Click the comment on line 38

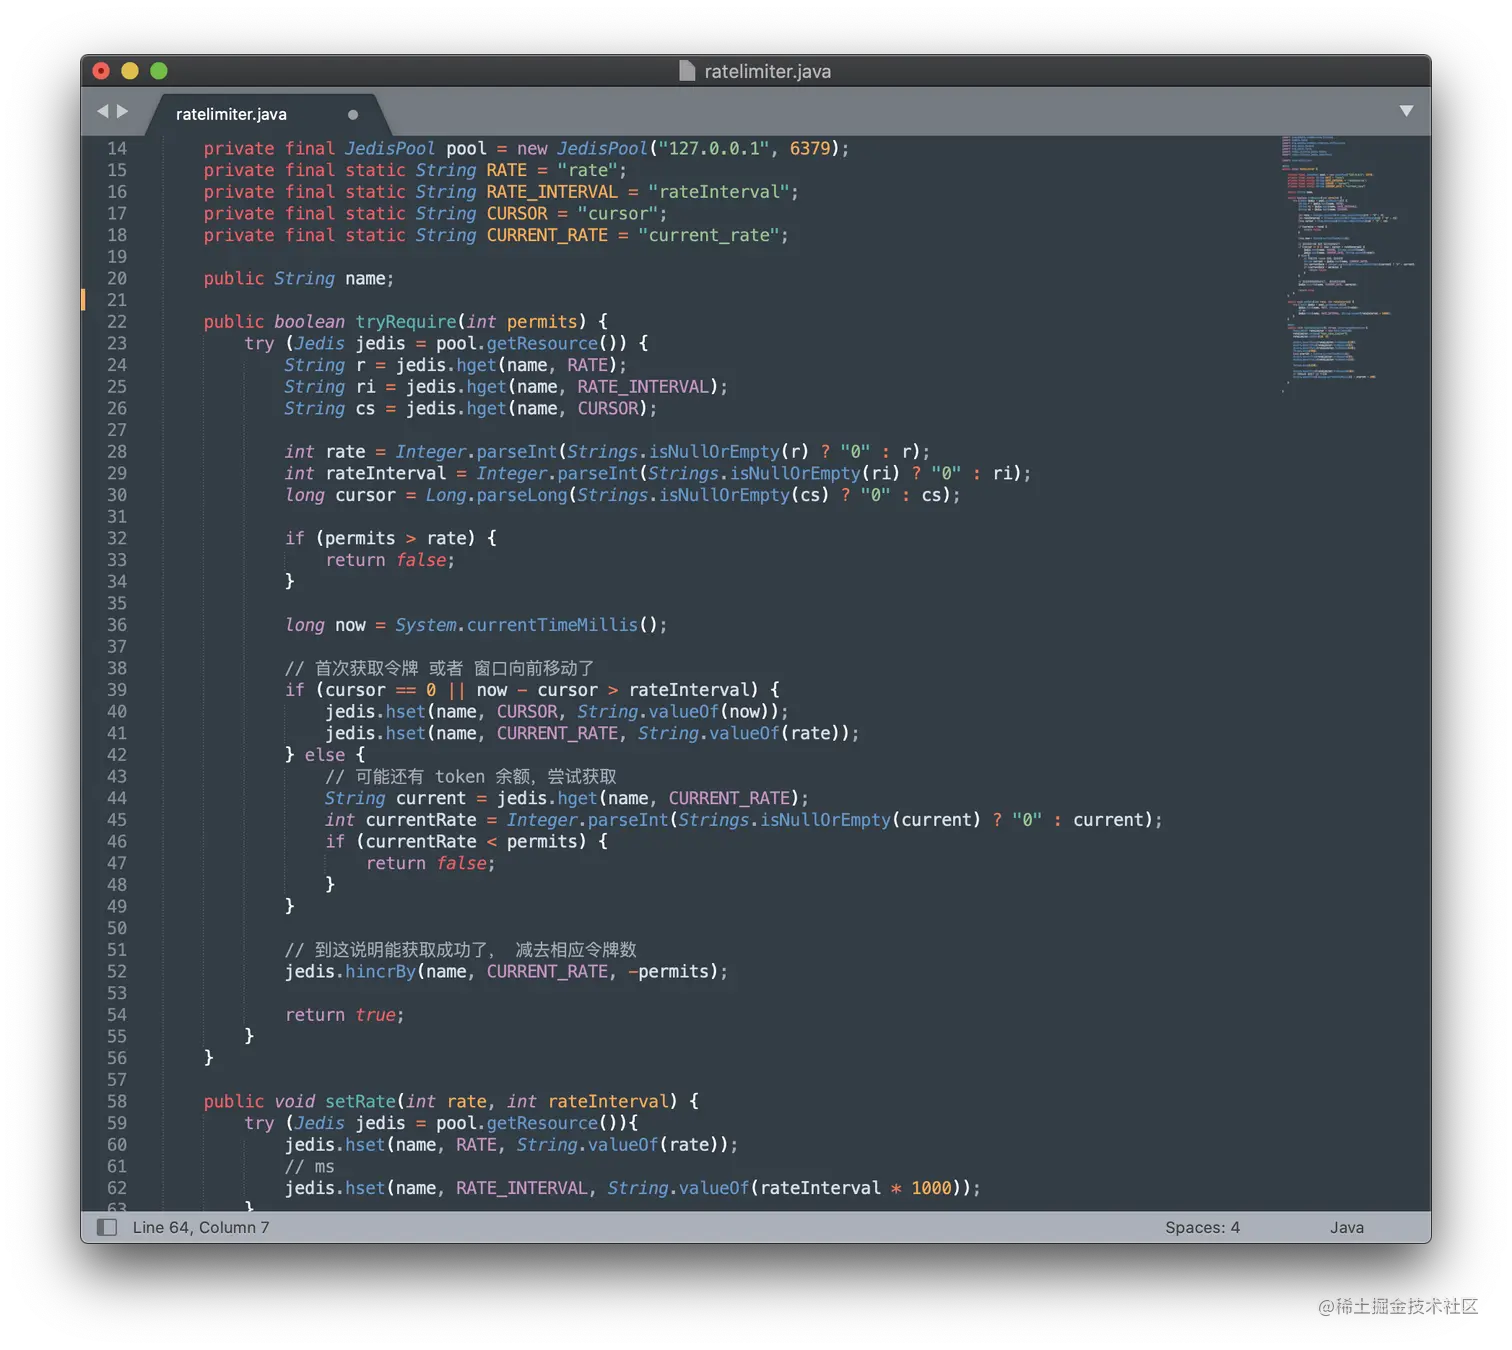(x=439, y=668)
